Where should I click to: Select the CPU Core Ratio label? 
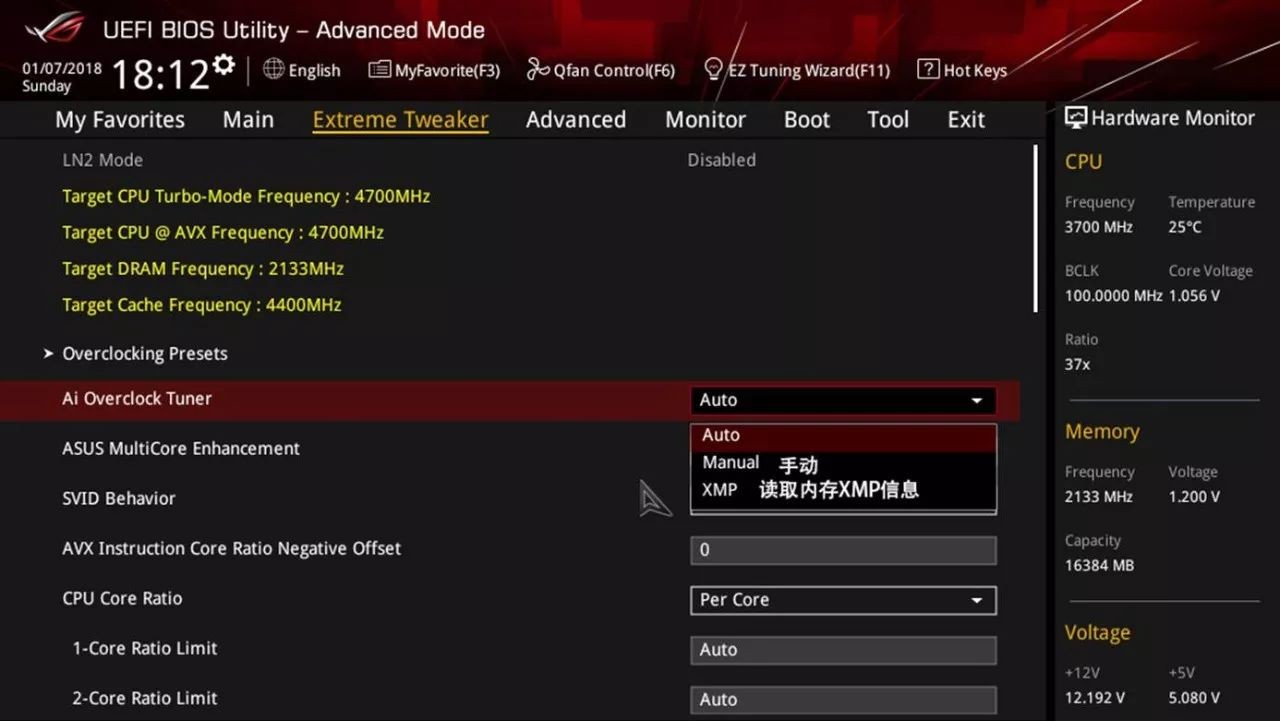tap(122, 599)
